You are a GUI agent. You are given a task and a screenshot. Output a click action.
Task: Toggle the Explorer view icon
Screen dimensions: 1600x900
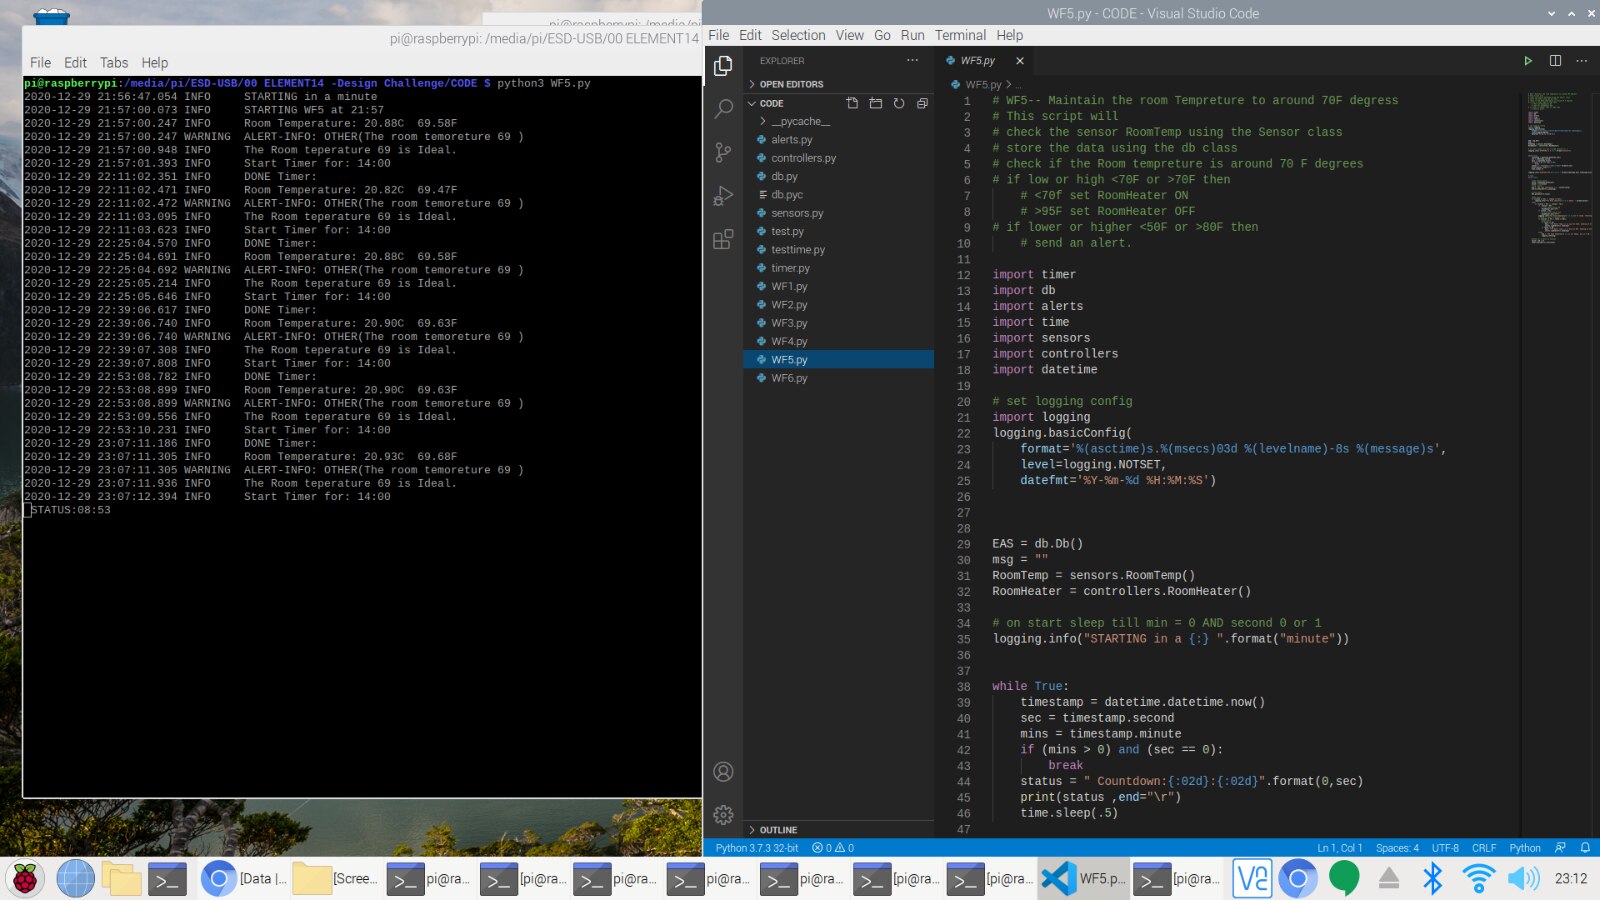point(723,66)
